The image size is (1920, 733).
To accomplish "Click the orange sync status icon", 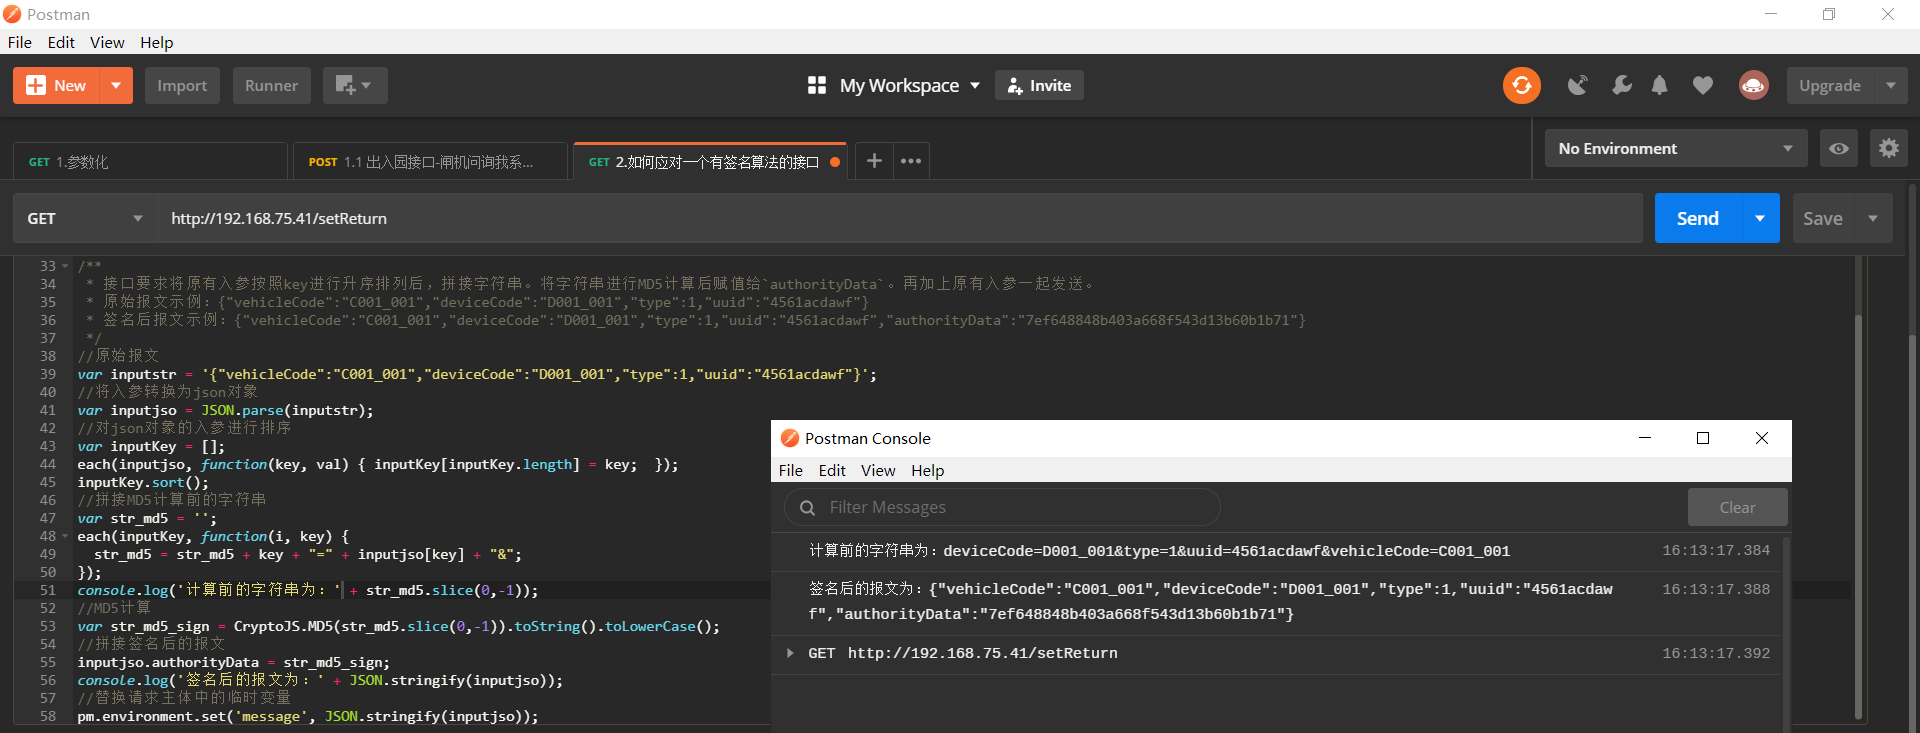I will tap(1521, 86).
